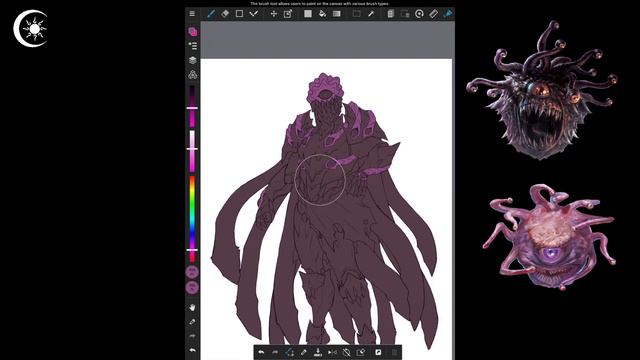Select the sidebar eyedropper tool

pyautogui.click(x=192, y=322)
